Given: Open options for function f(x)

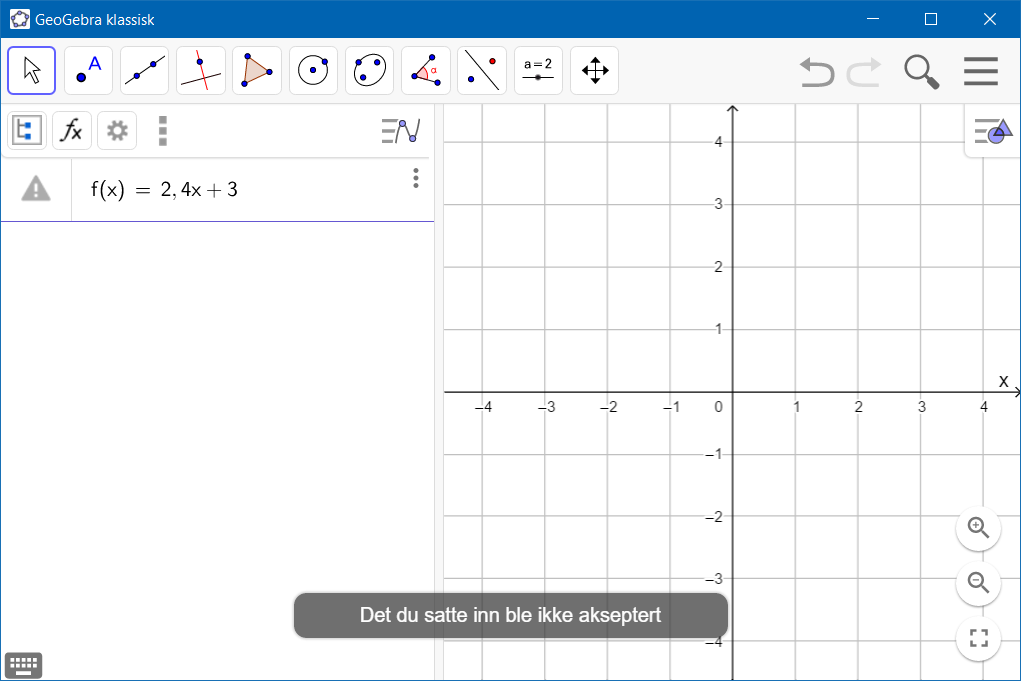Looking at the screenshot, I should pos(416,178).
